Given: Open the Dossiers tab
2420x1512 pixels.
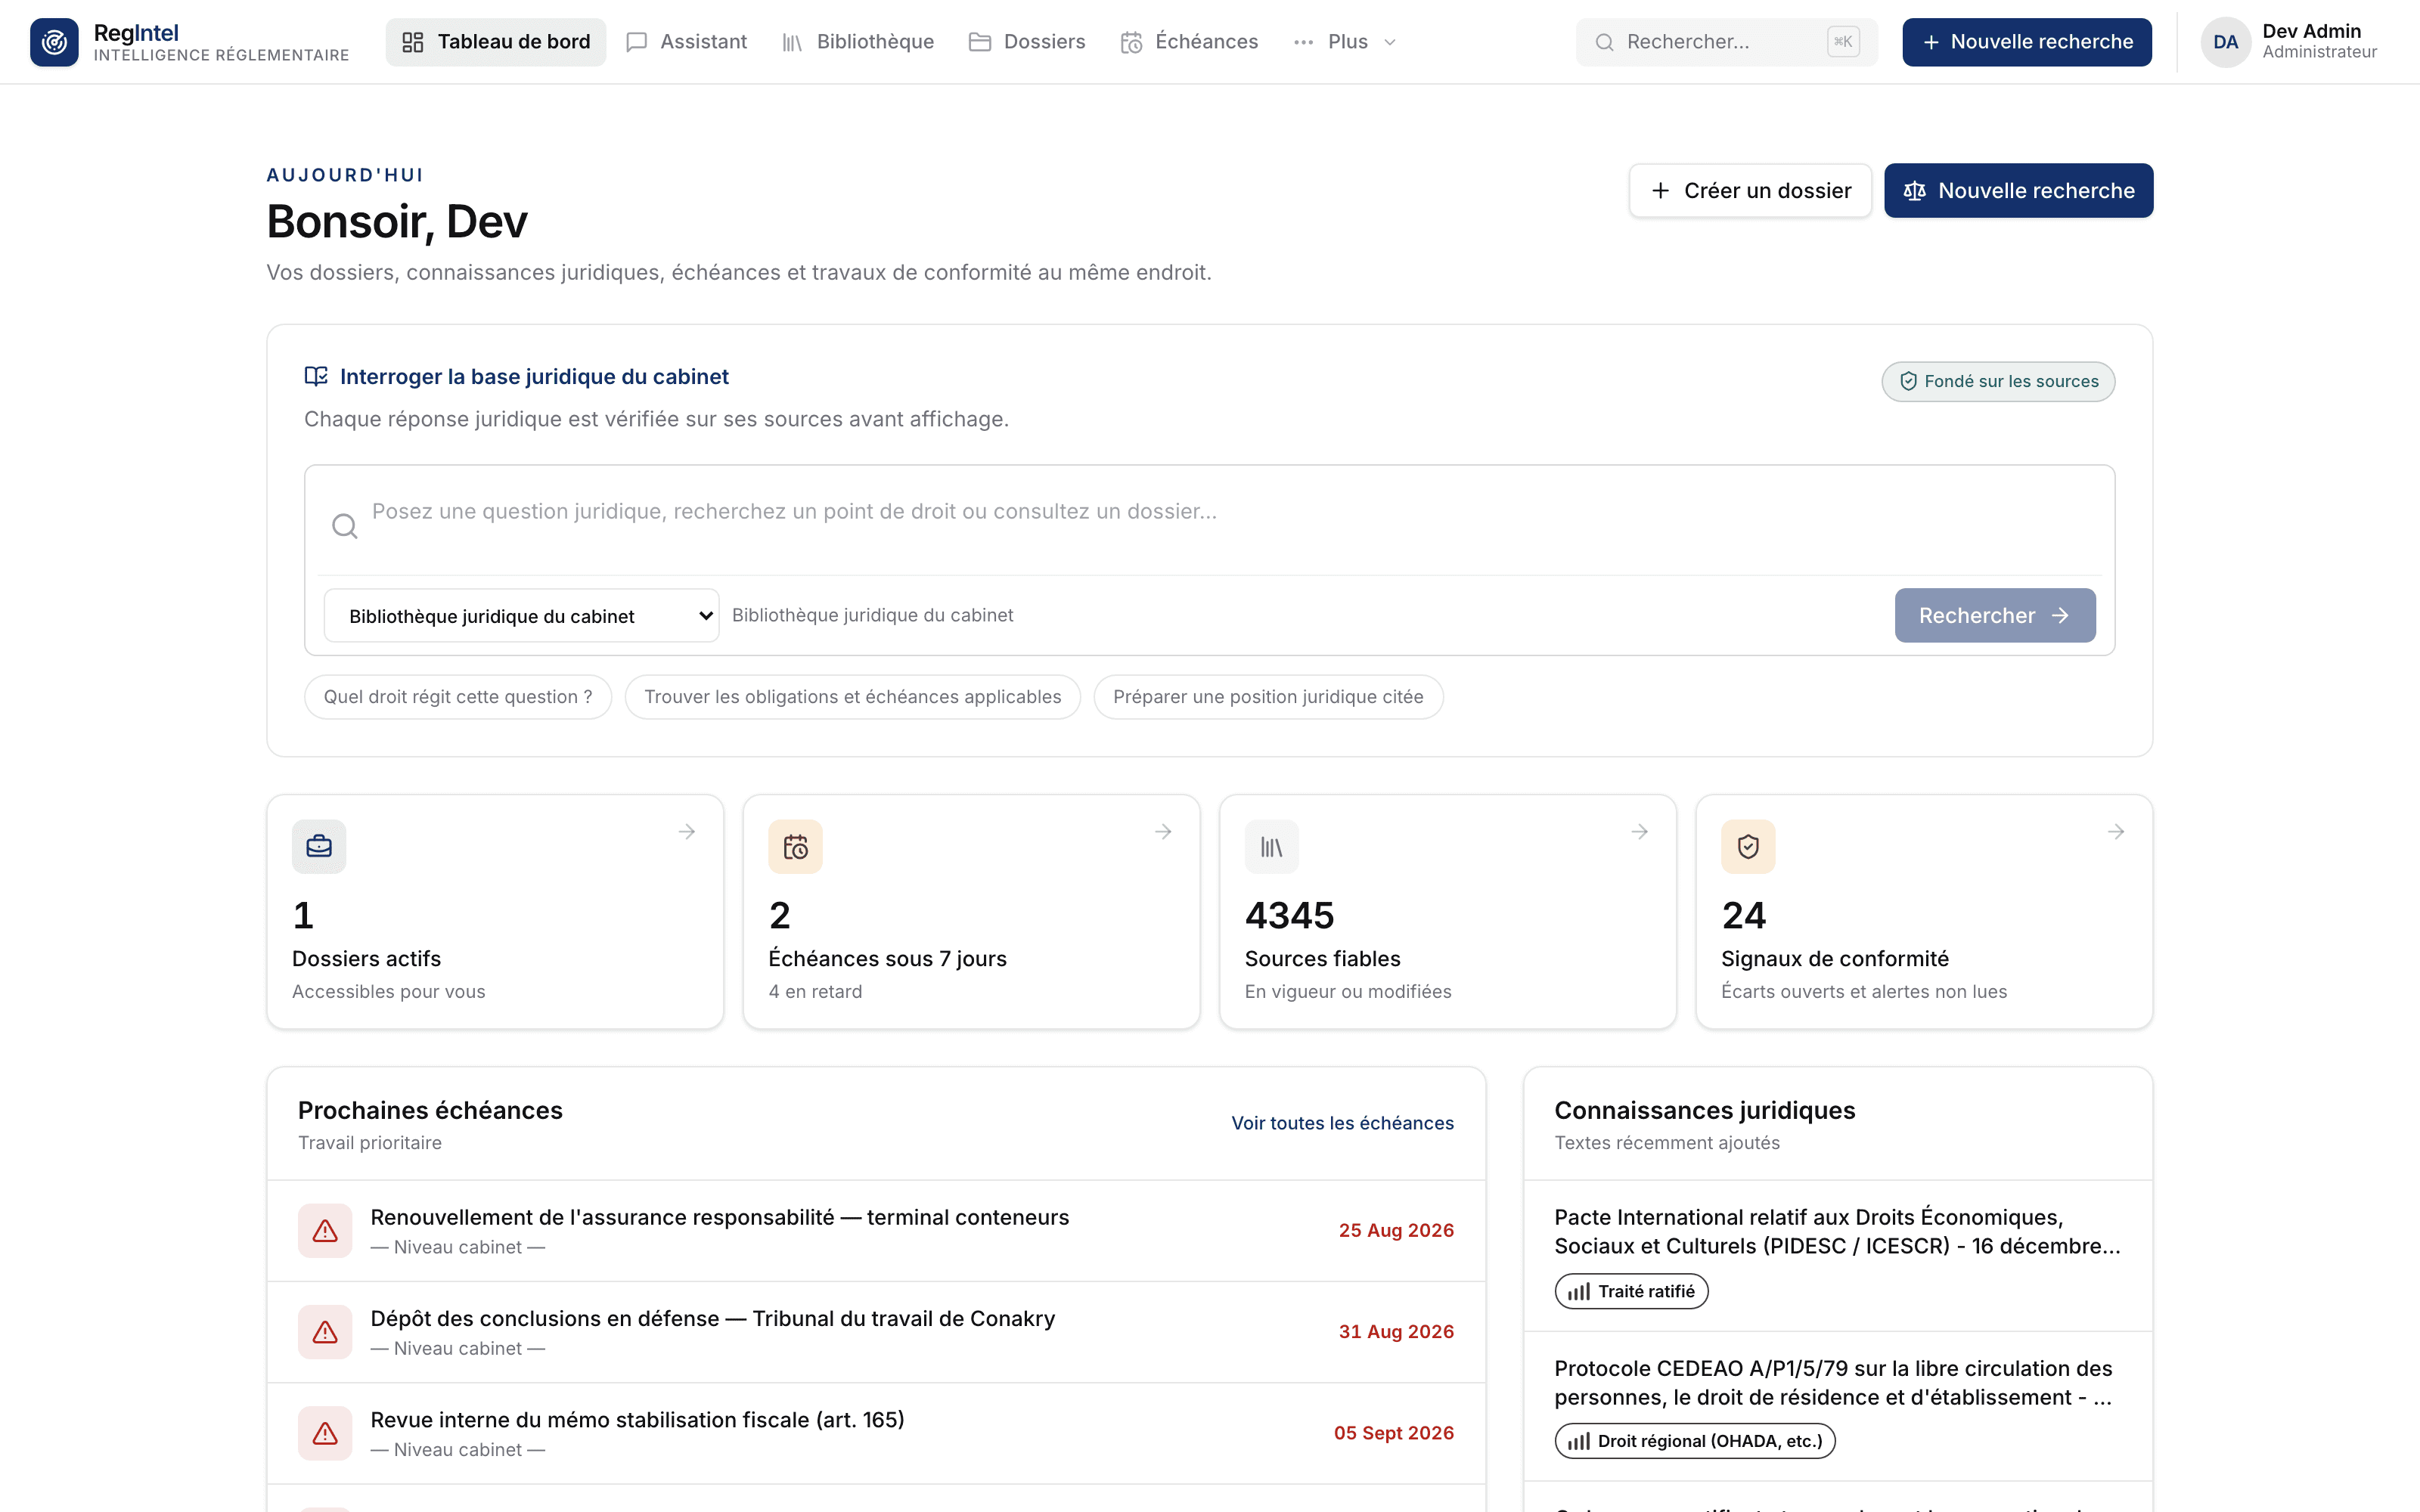Looking at the screenshot, I should pos(1027,42).
